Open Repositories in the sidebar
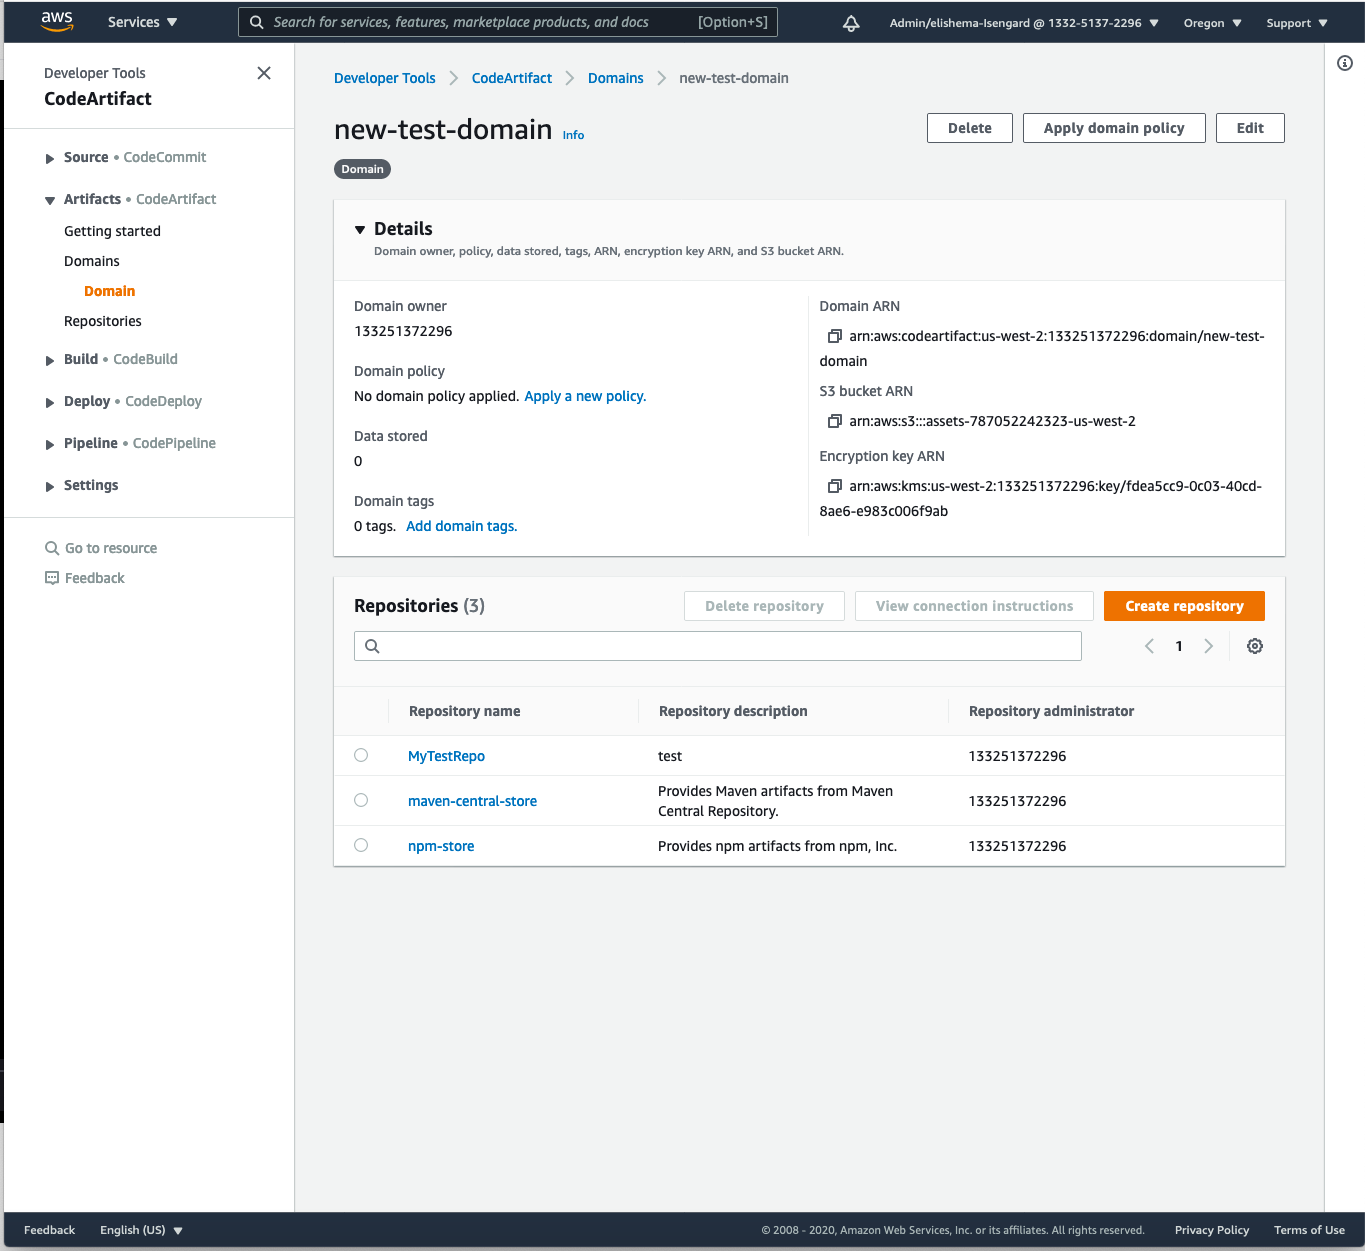This screenshot has width=1365, height=1251. [x=103, y=321]
